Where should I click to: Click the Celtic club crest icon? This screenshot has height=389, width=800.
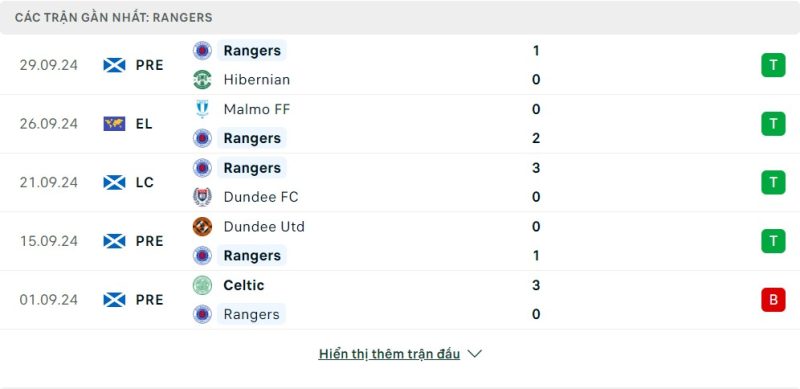[203, 285]
